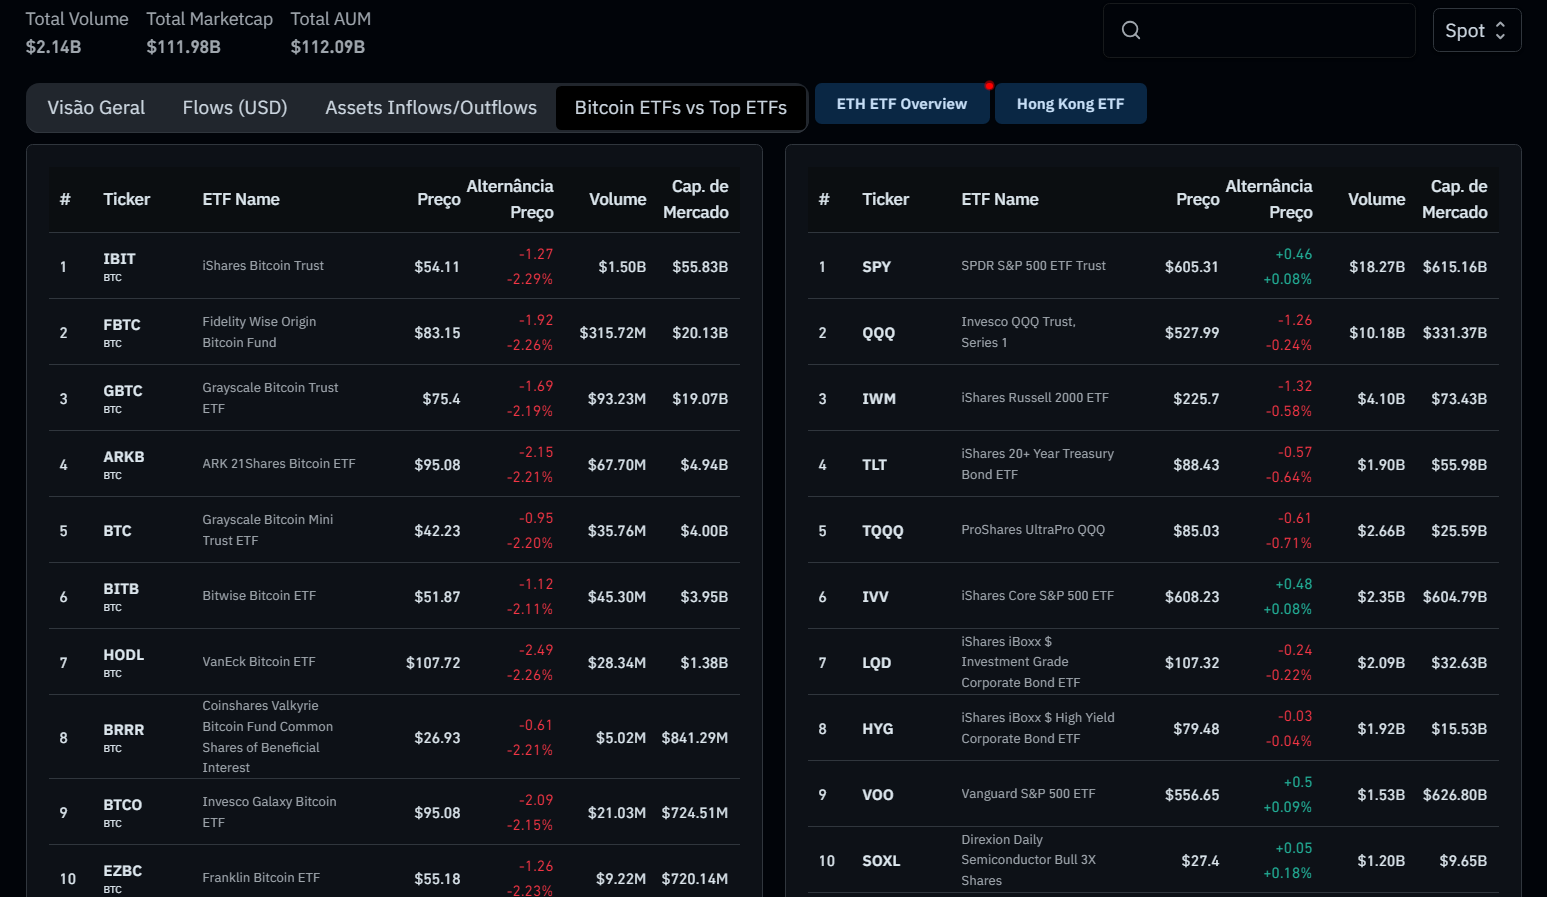1547x897 pixels.
Task: Click the search magnifier icon
Action: click(x=1131, y=30)
